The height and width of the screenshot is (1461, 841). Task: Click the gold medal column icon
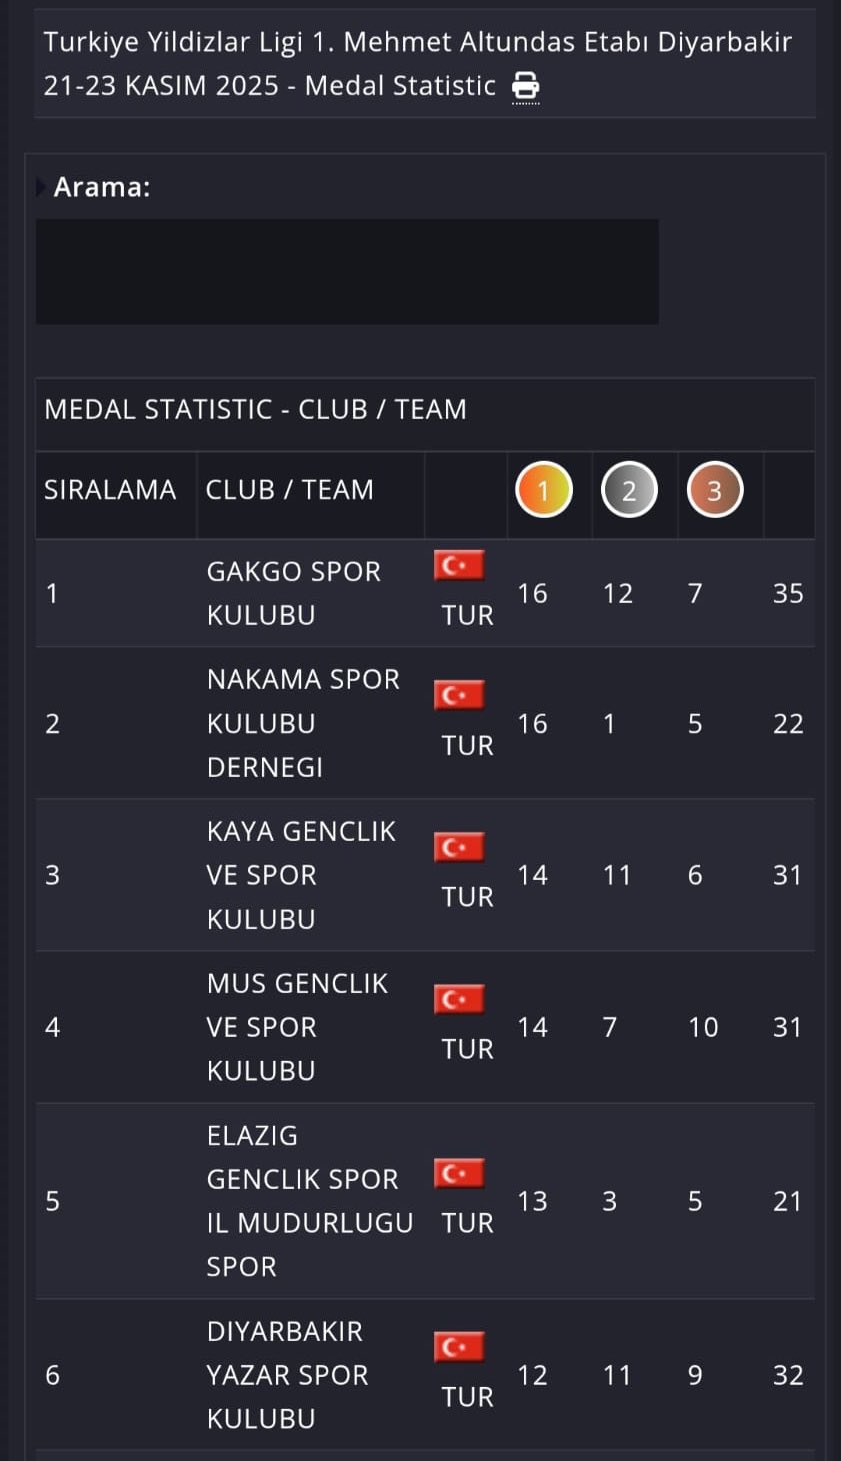(x=543, y=490)
